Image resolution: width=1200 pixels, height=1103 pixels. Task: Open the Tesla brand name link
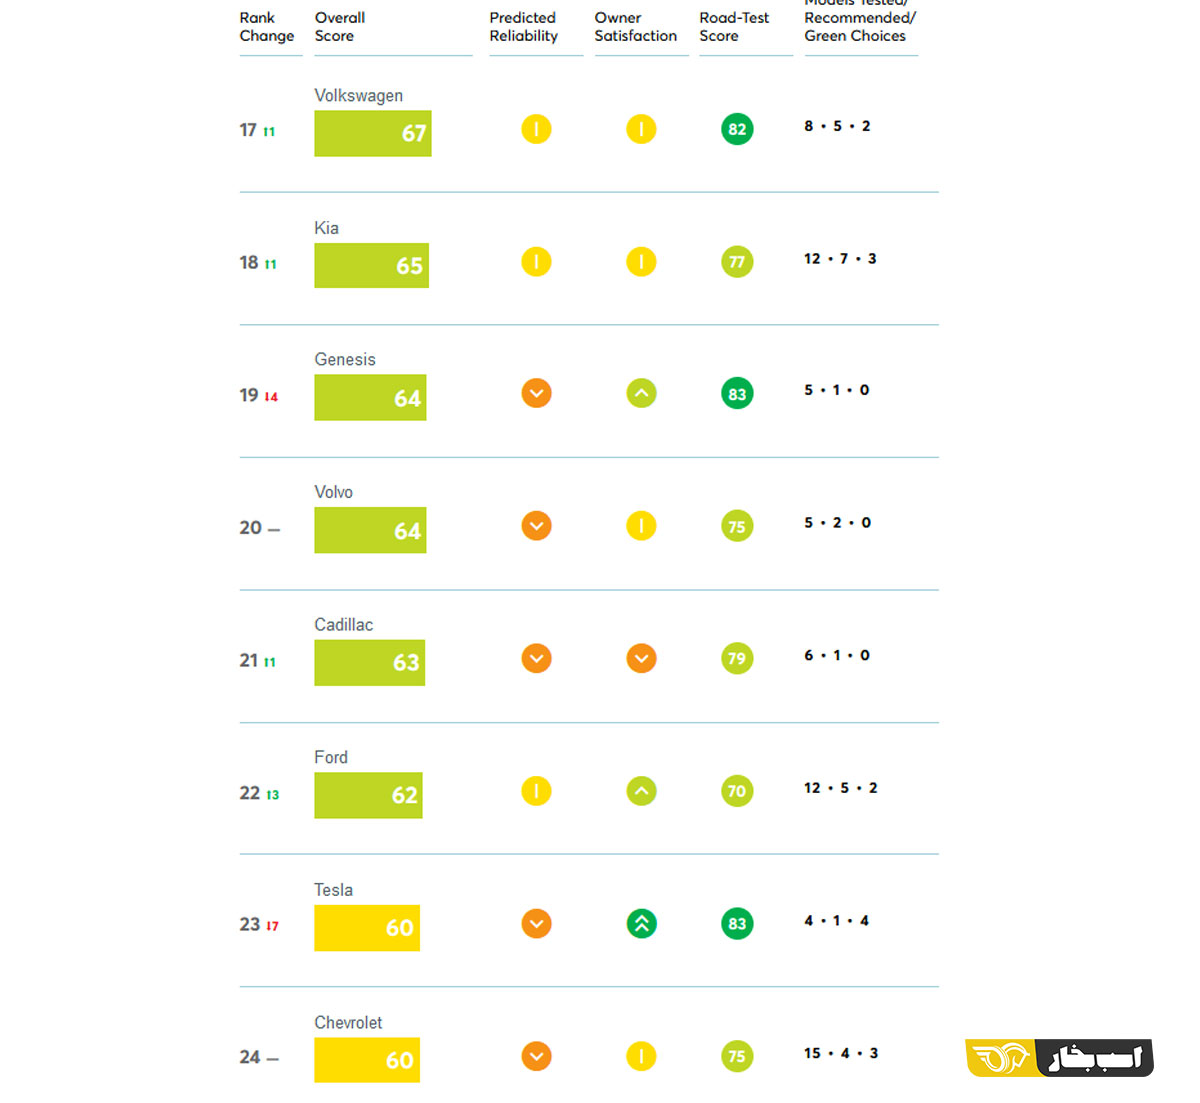(334, 890)
